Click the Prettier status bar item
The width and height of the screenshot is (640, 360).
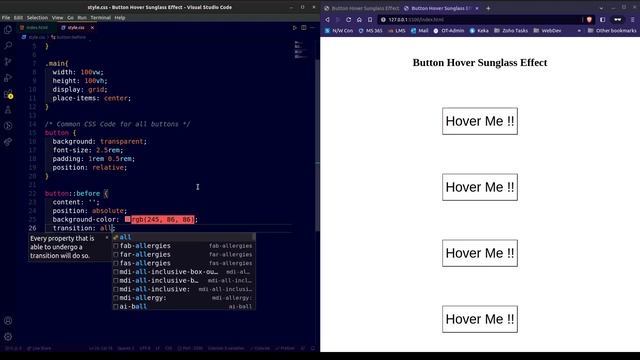(x=285, y=348)
